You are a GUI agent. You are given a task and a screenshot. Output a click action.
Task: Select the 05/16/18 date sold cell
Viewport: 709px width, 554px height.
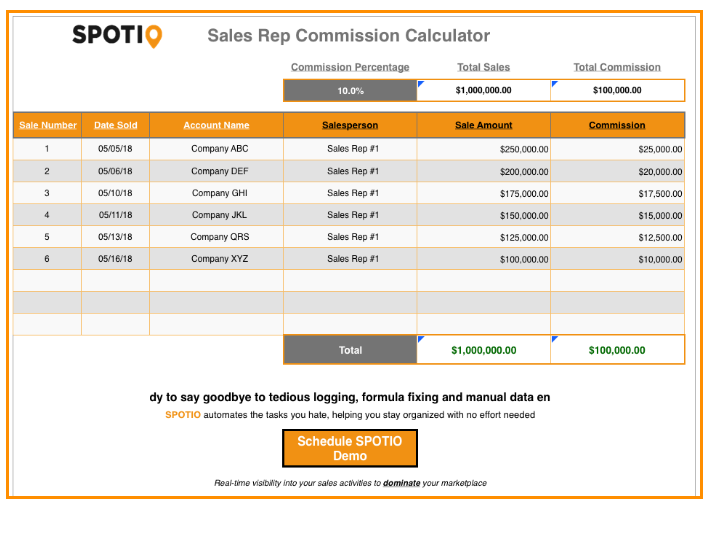click(115, 259)
